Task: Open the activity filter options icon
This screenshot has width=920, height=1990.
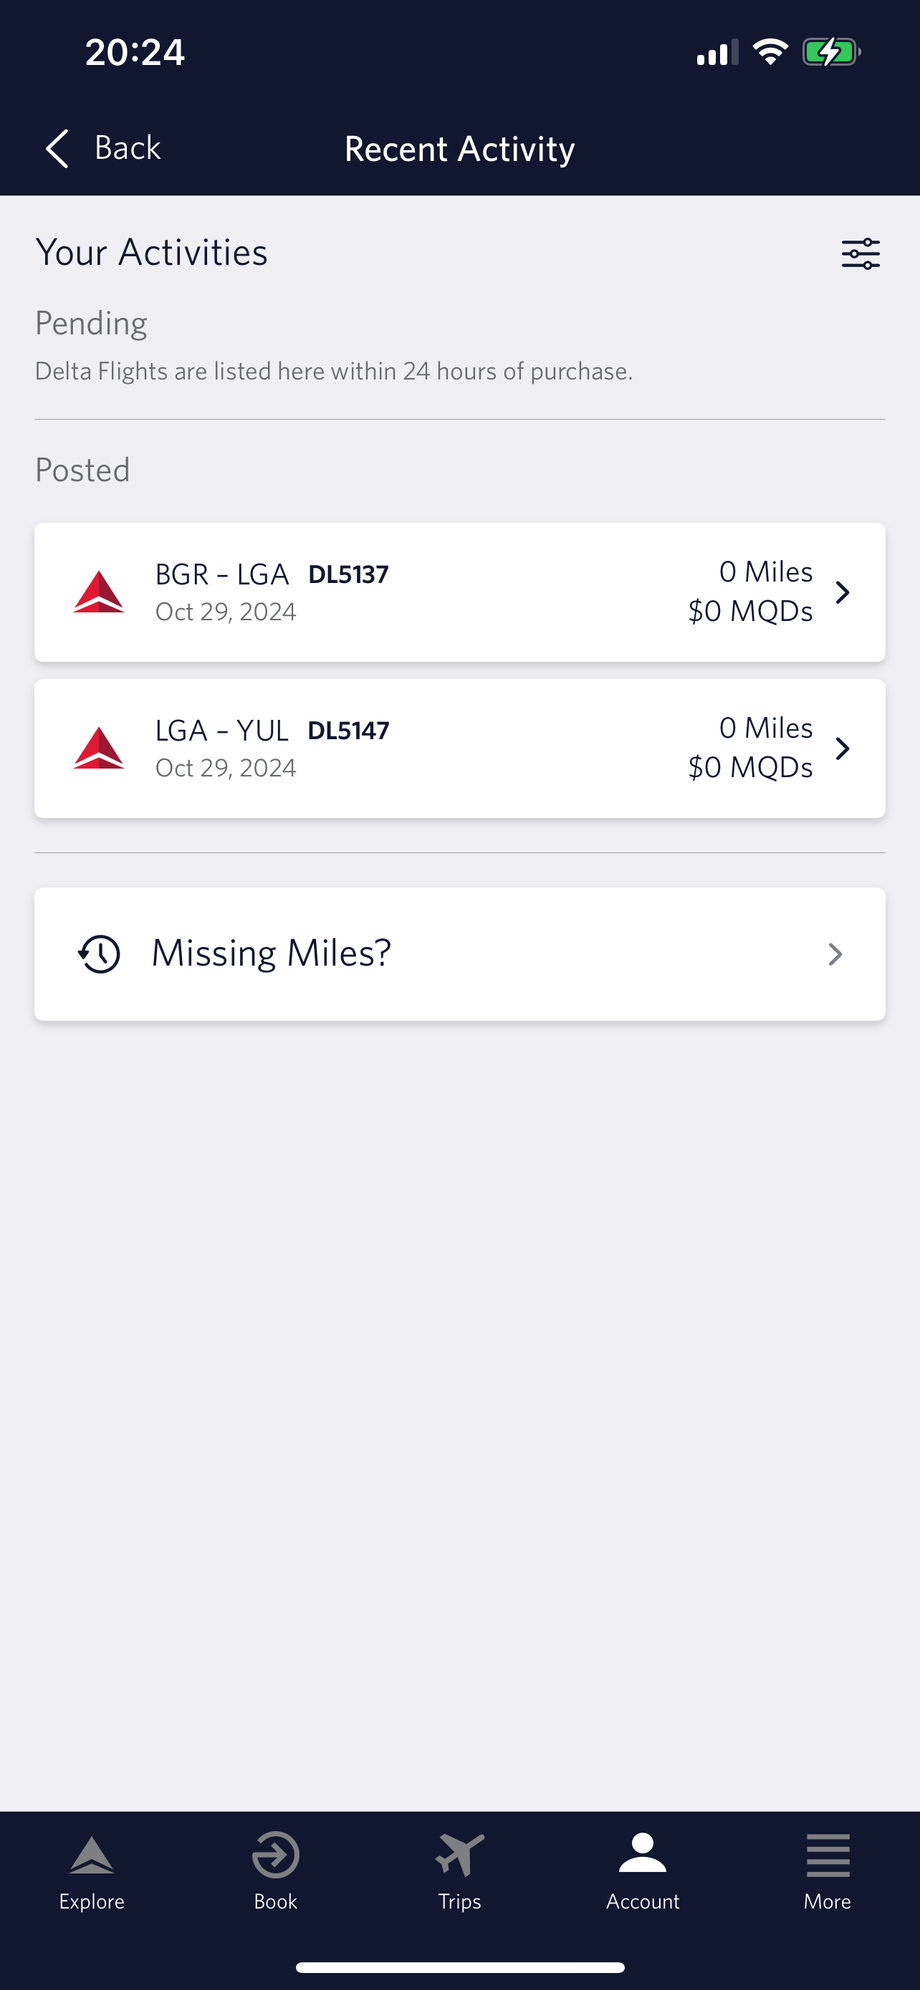Action: [x=860, y=254]
